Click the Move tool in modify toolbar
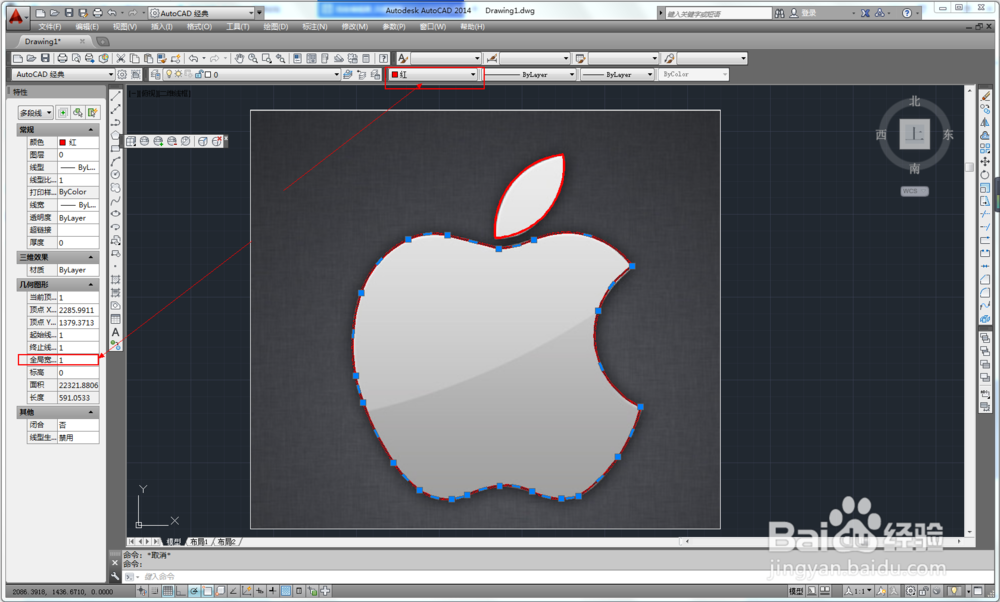The image size is (1000, 602). pyautogui.click(x=985, y=161)
